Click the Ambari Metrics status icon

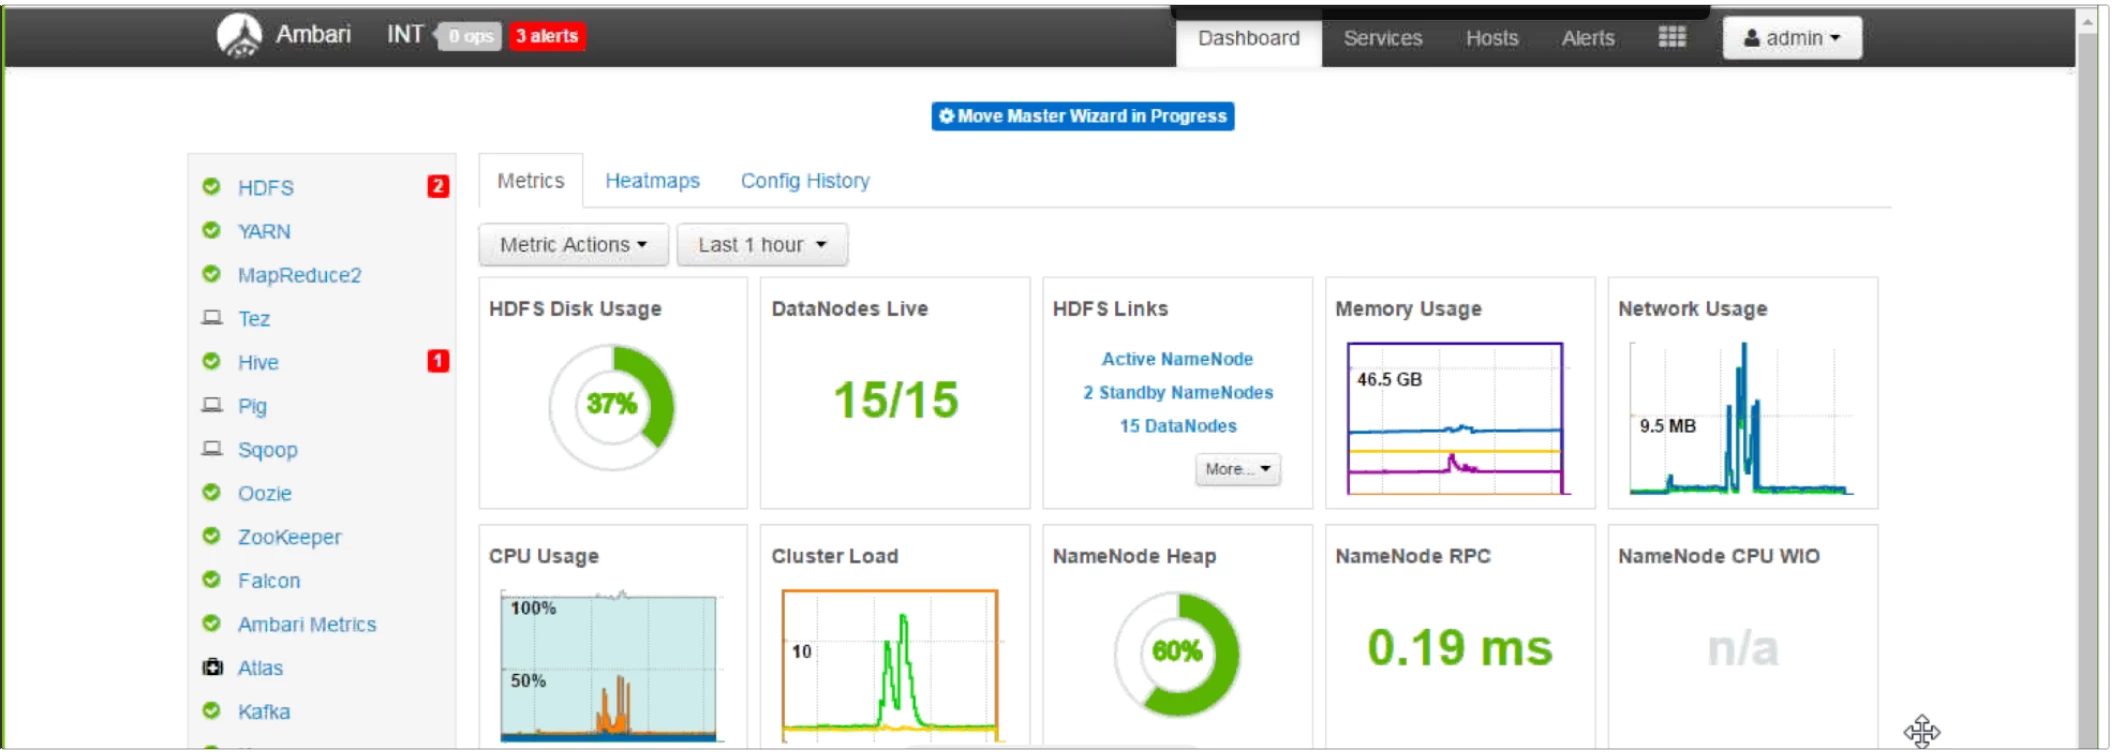pos(211,623)
